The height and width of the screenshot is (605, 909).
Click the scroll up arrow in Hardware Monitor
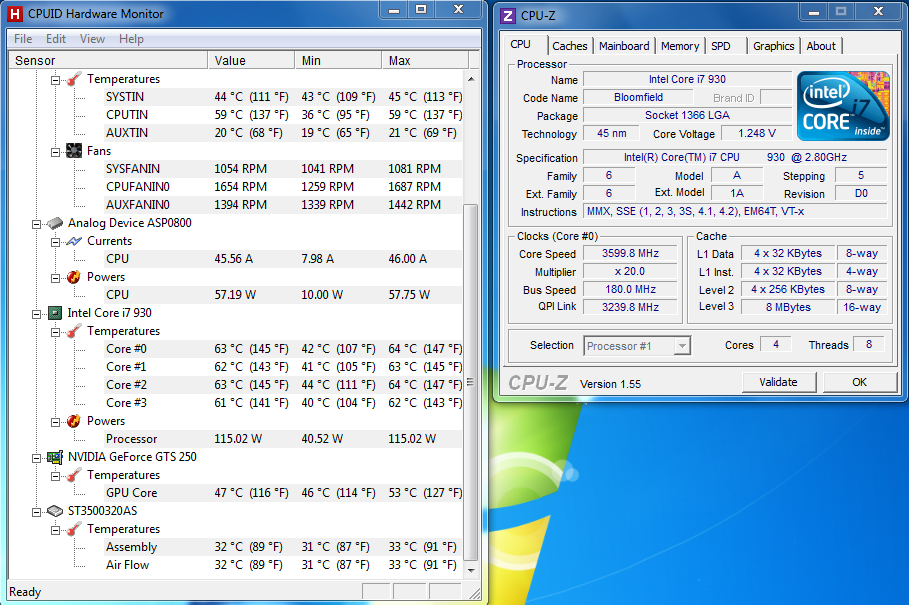(471, 79)
